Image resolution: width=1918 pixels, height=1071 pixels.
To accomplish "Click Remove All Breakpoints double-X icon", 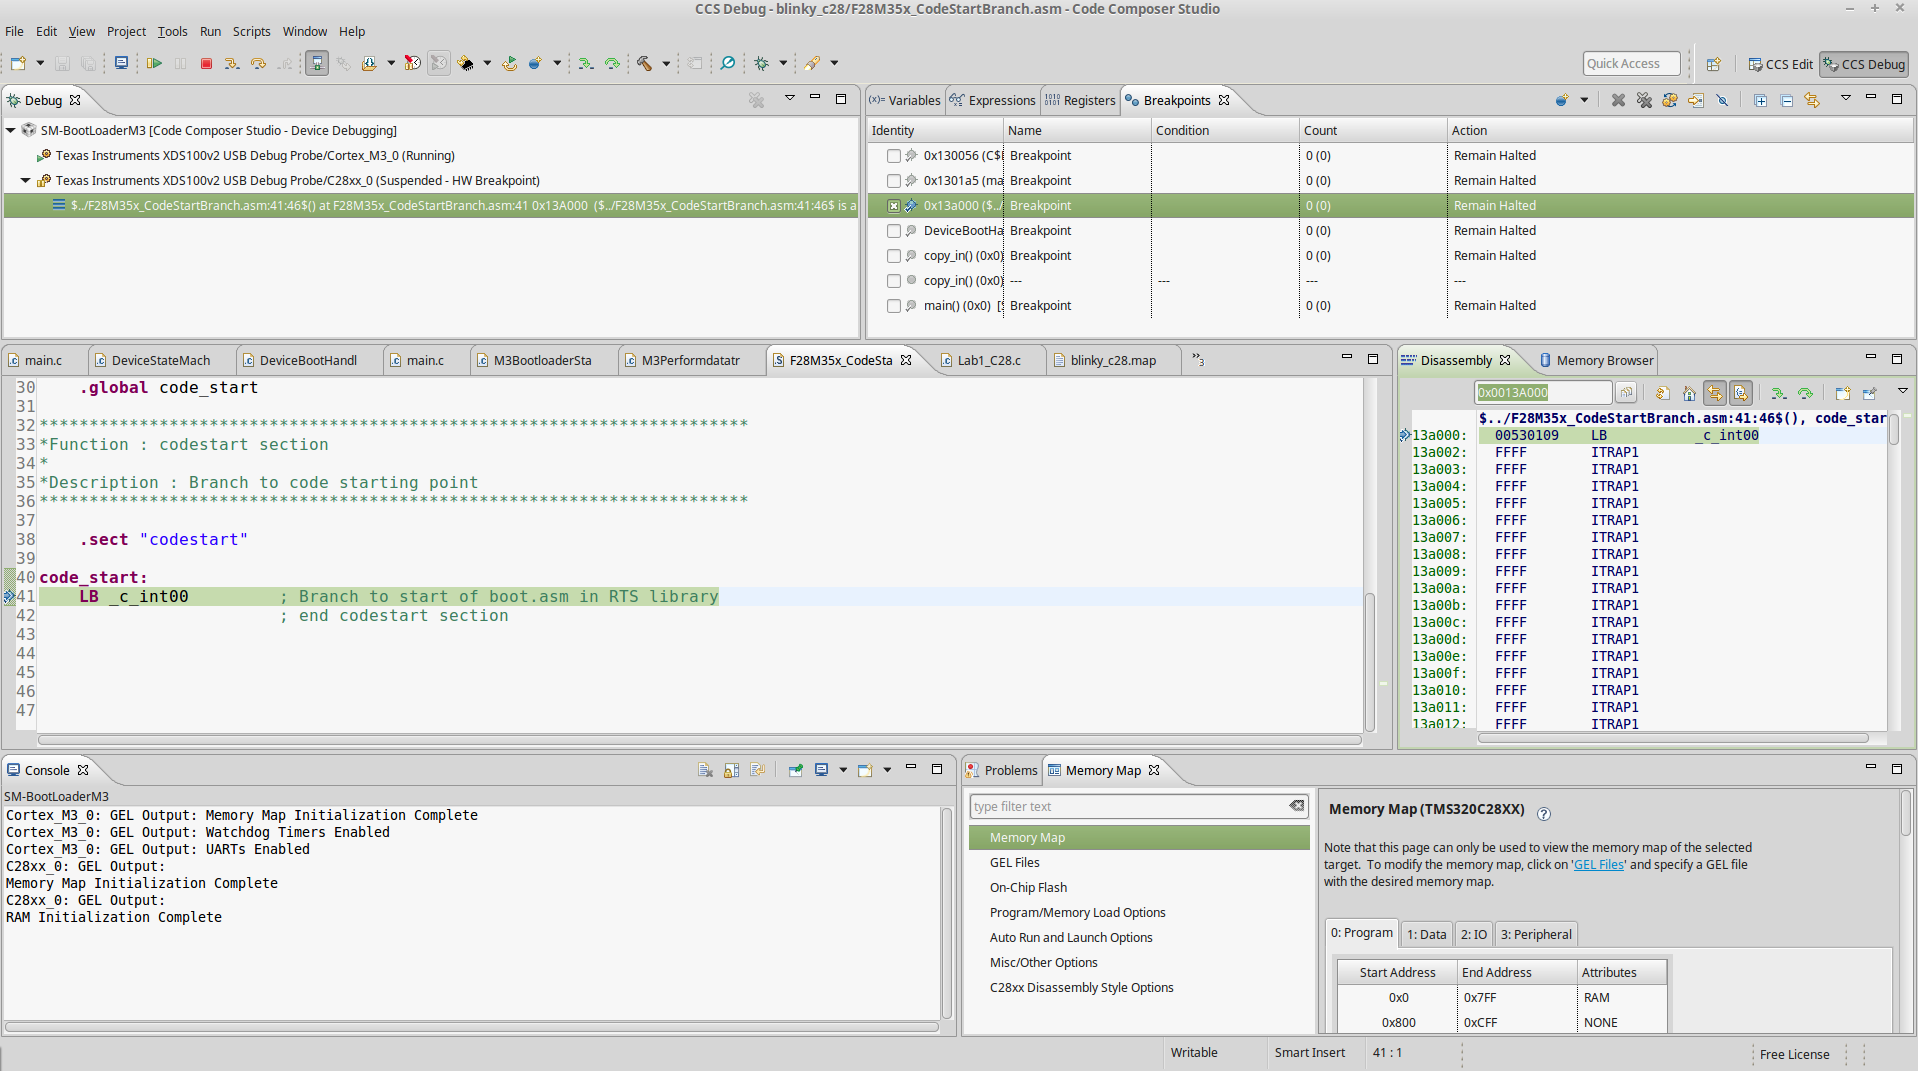I will tap(1644, 100).
